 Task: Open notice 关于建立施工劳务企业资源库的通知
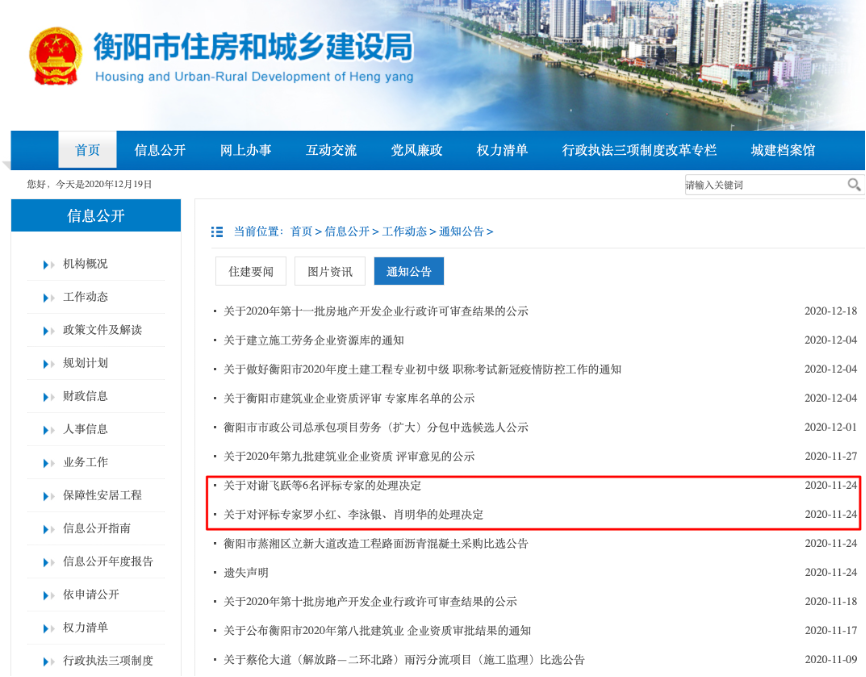(313, 340)
